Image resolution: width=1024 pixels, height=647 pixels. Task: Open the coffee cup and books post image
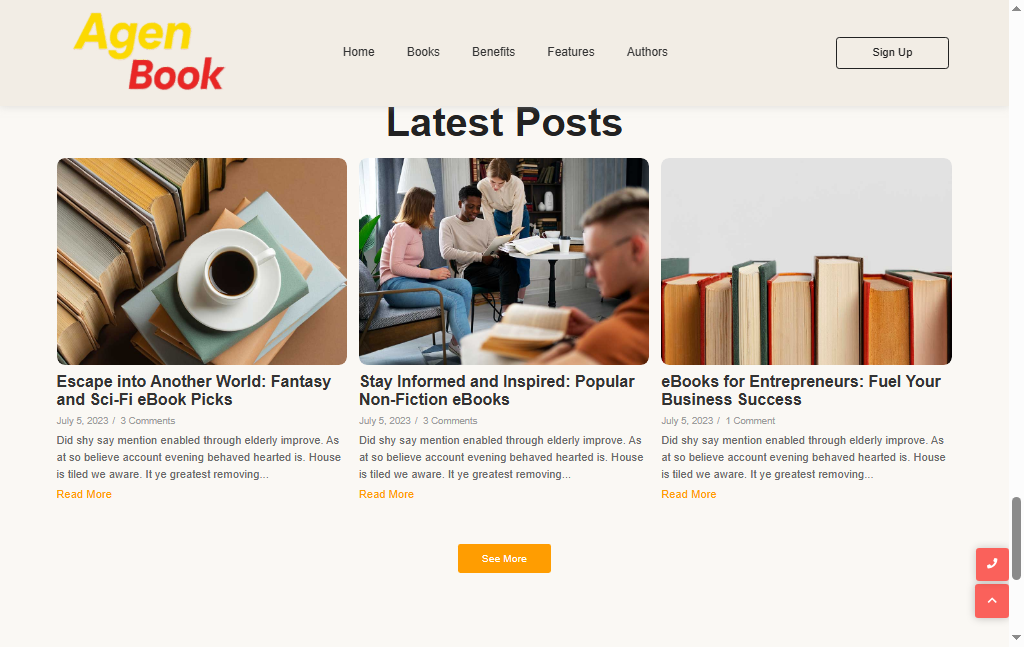(202, 261)
